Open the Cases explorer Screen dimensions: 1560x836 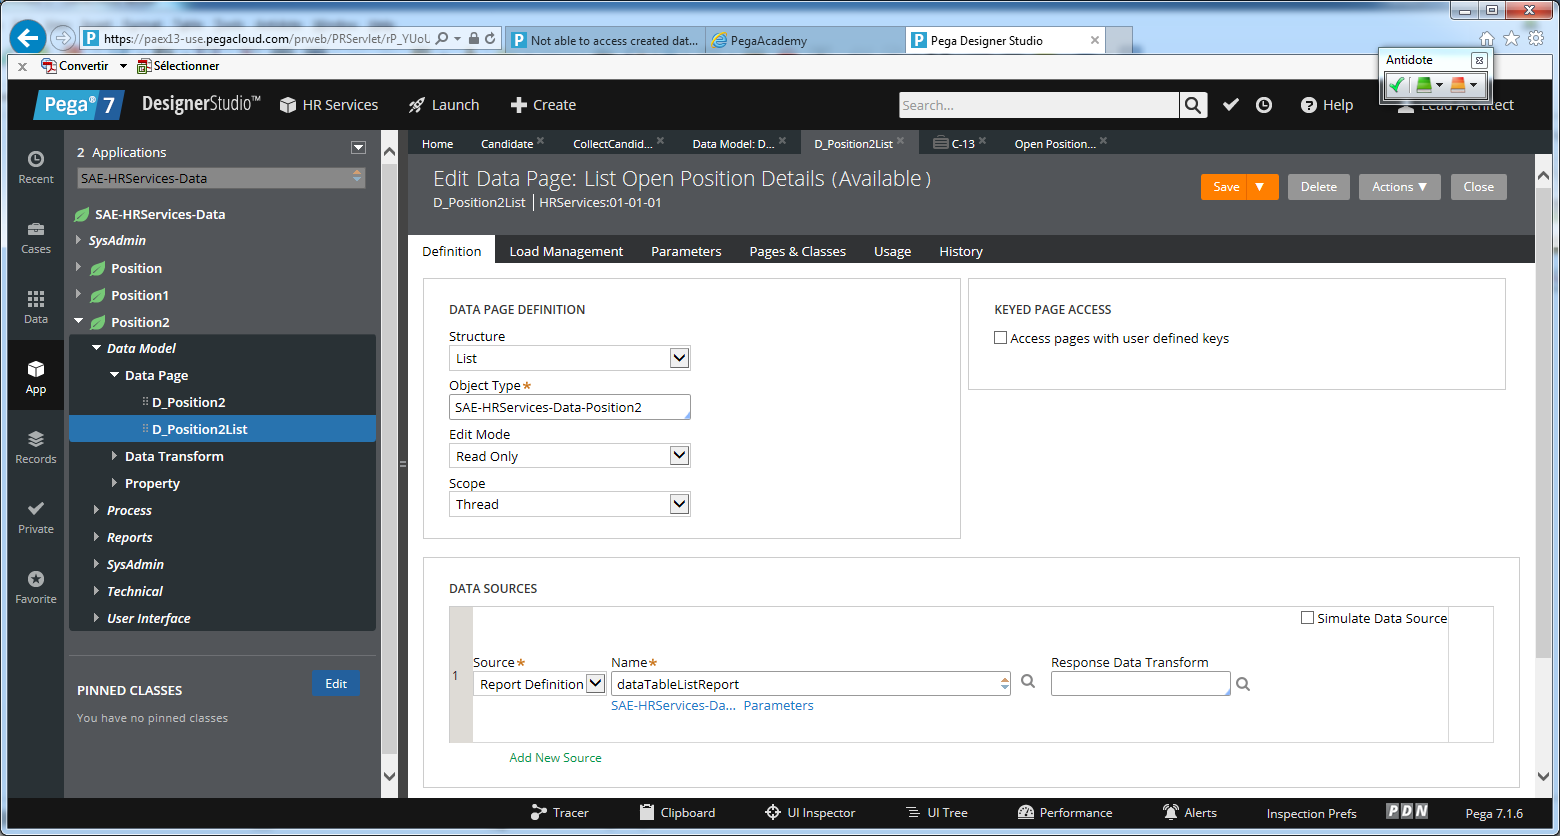coord(36,237)
